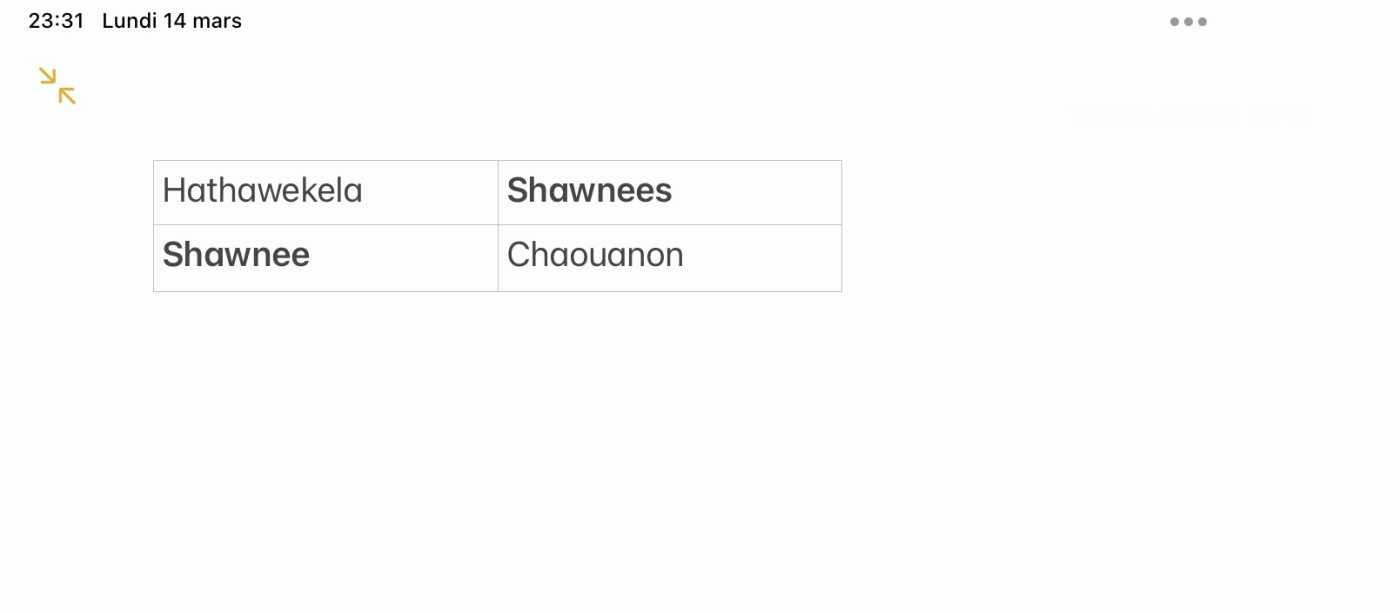Tap the yellow collapse full-screen arrows icon
This screenshot has width=1400, height=613.
[58, 86]
